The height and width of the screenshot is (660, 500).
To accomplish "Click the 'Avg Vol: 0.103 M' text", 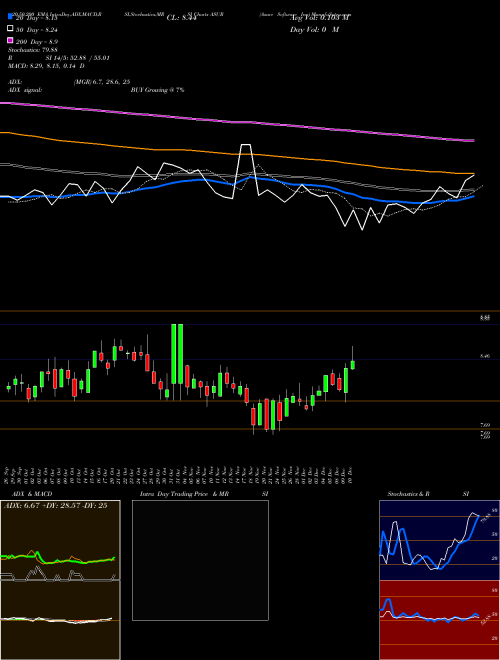I will (x=320, y=18).
